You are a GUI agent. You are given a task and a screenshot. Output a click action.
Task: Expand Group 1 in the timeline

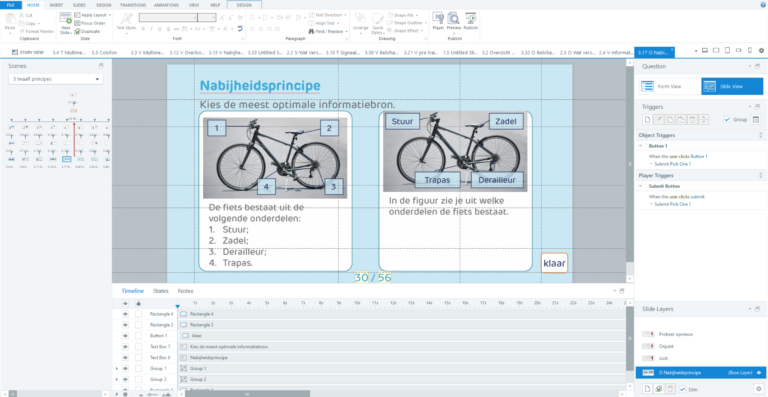117,368
